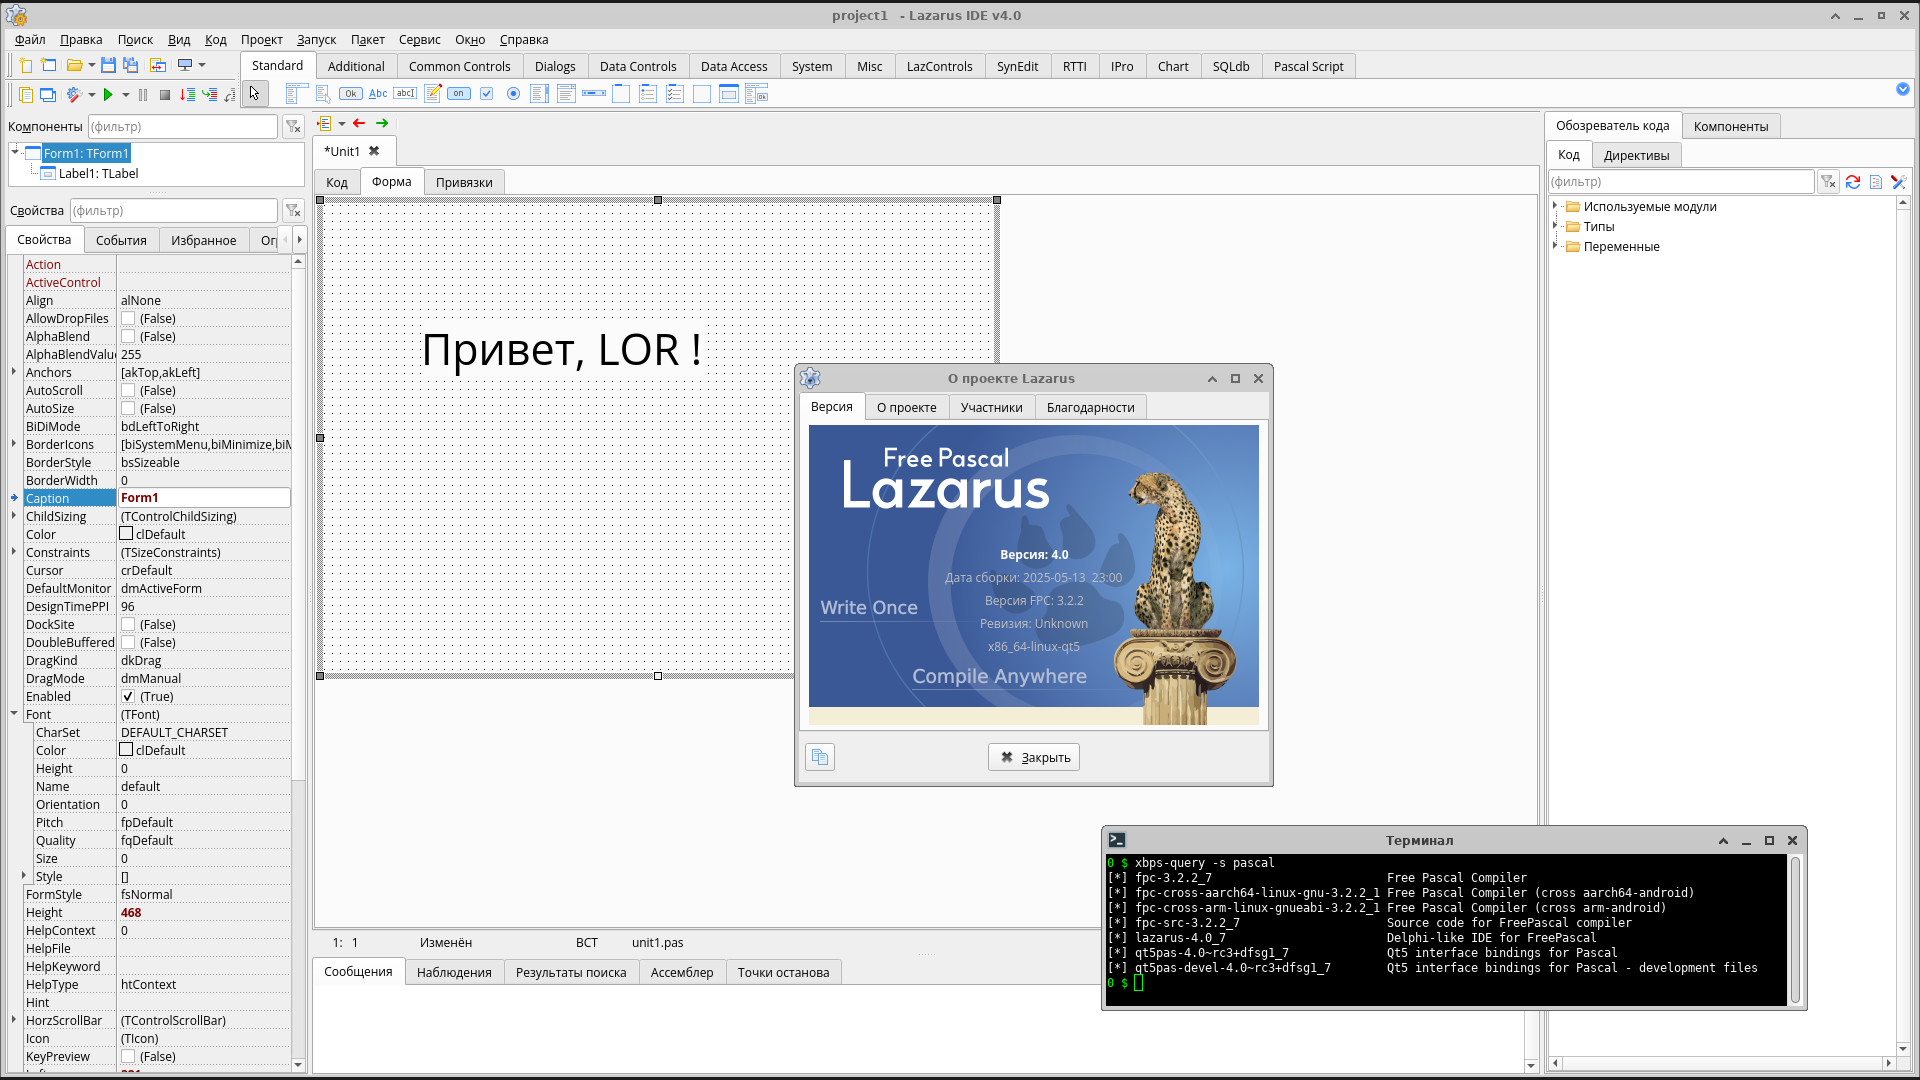Click the palette selection arrow tool
Viewport: 1920px width, 1080px height.
tap(254, 94)
